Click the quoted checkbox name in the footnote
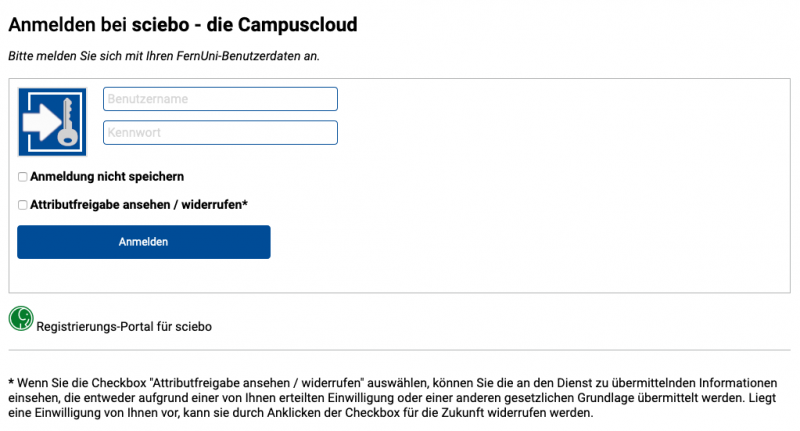The height and width of the screenshot is (431, 800). (x=257, y=383)
